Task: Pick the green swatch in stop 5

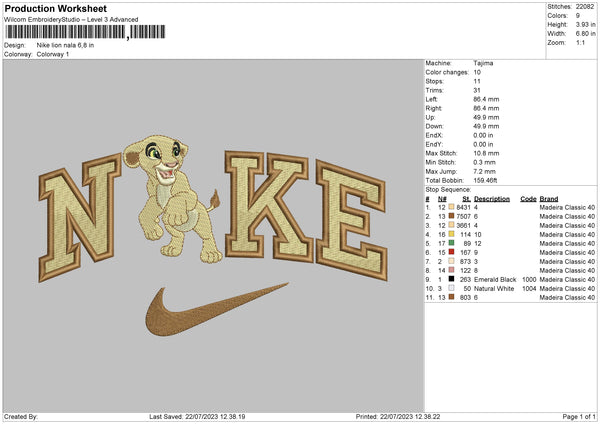Action: (x=452, y=243)
